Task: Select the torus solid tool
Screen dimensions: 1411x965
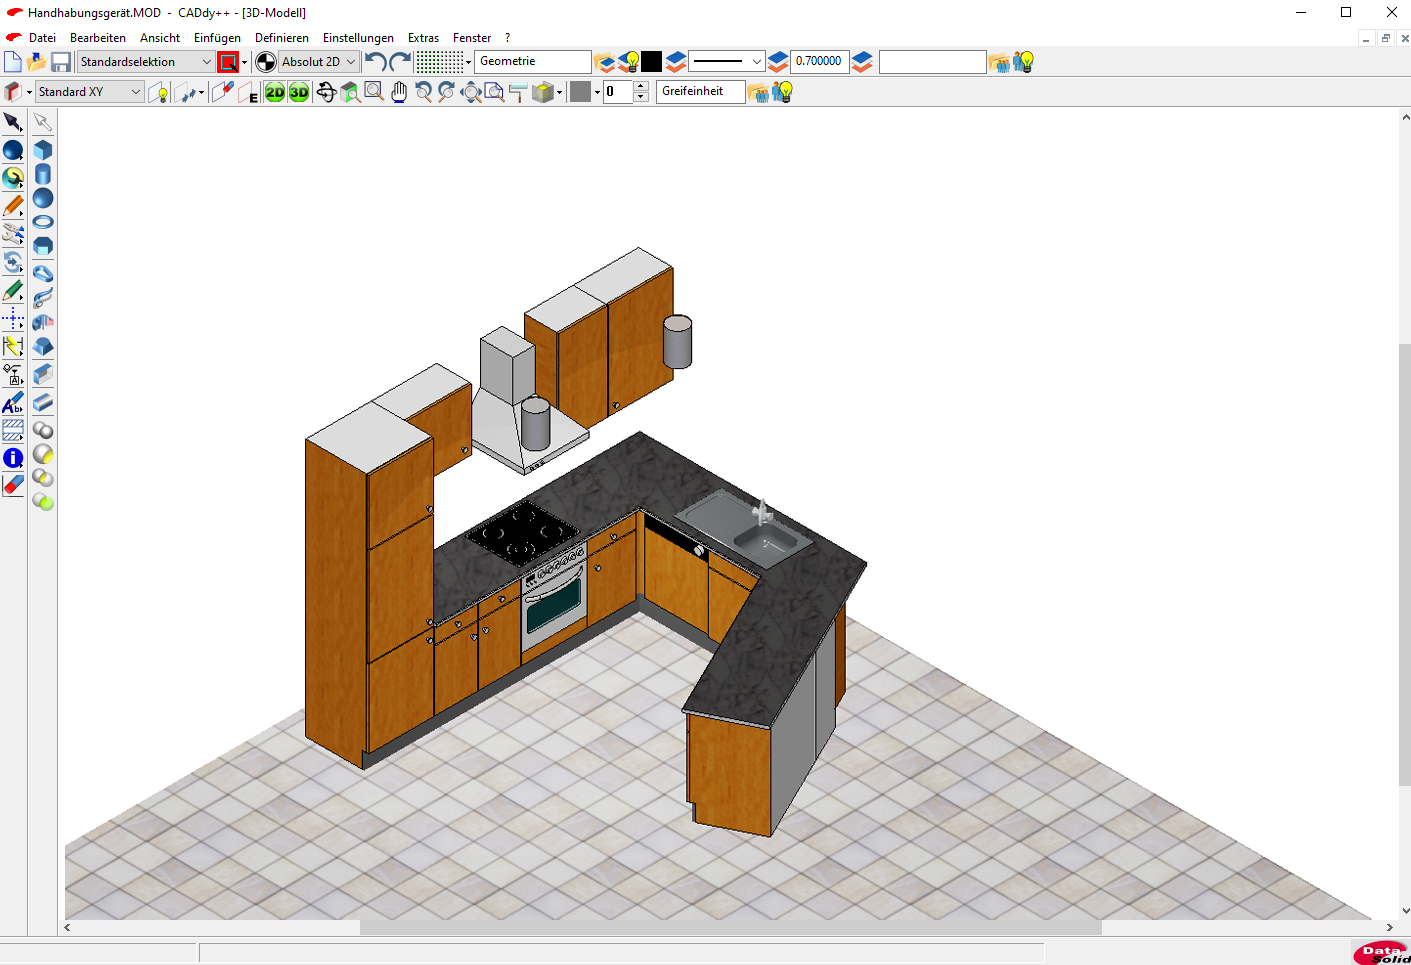Action: point(43,222)
